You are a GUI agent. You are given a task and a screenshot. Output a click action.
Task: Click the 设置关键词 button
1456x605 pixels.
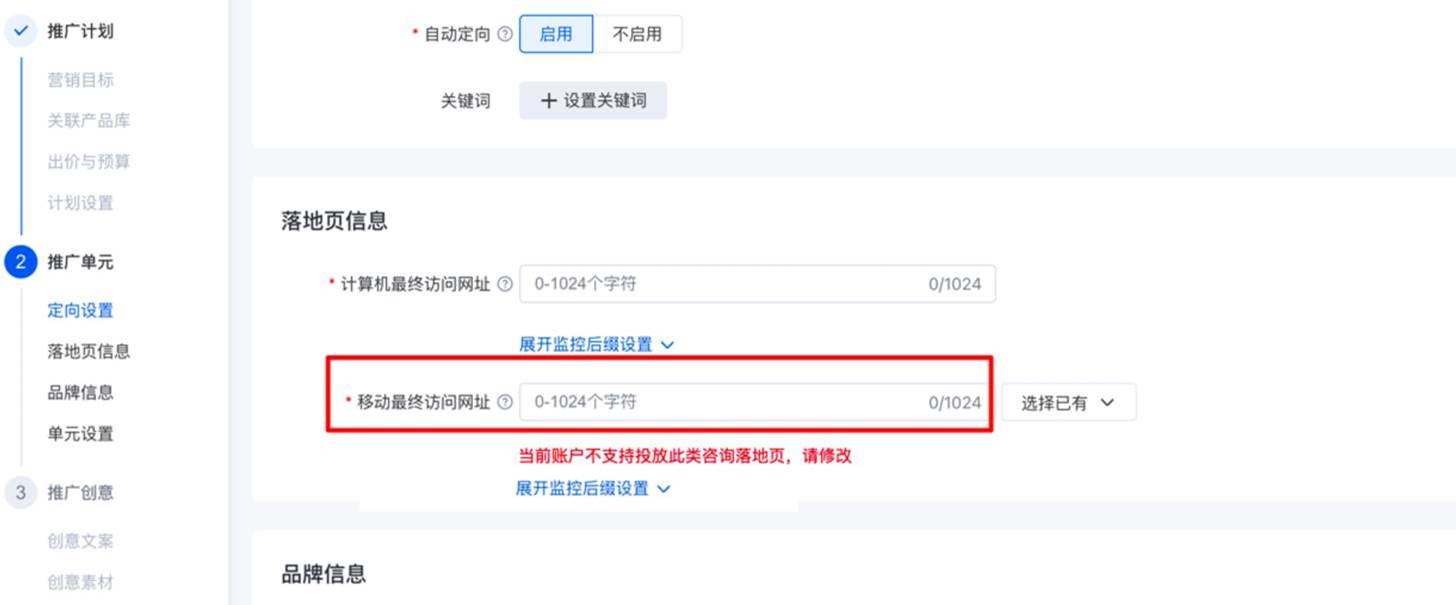pyautogui.click(x=593, y=101)
